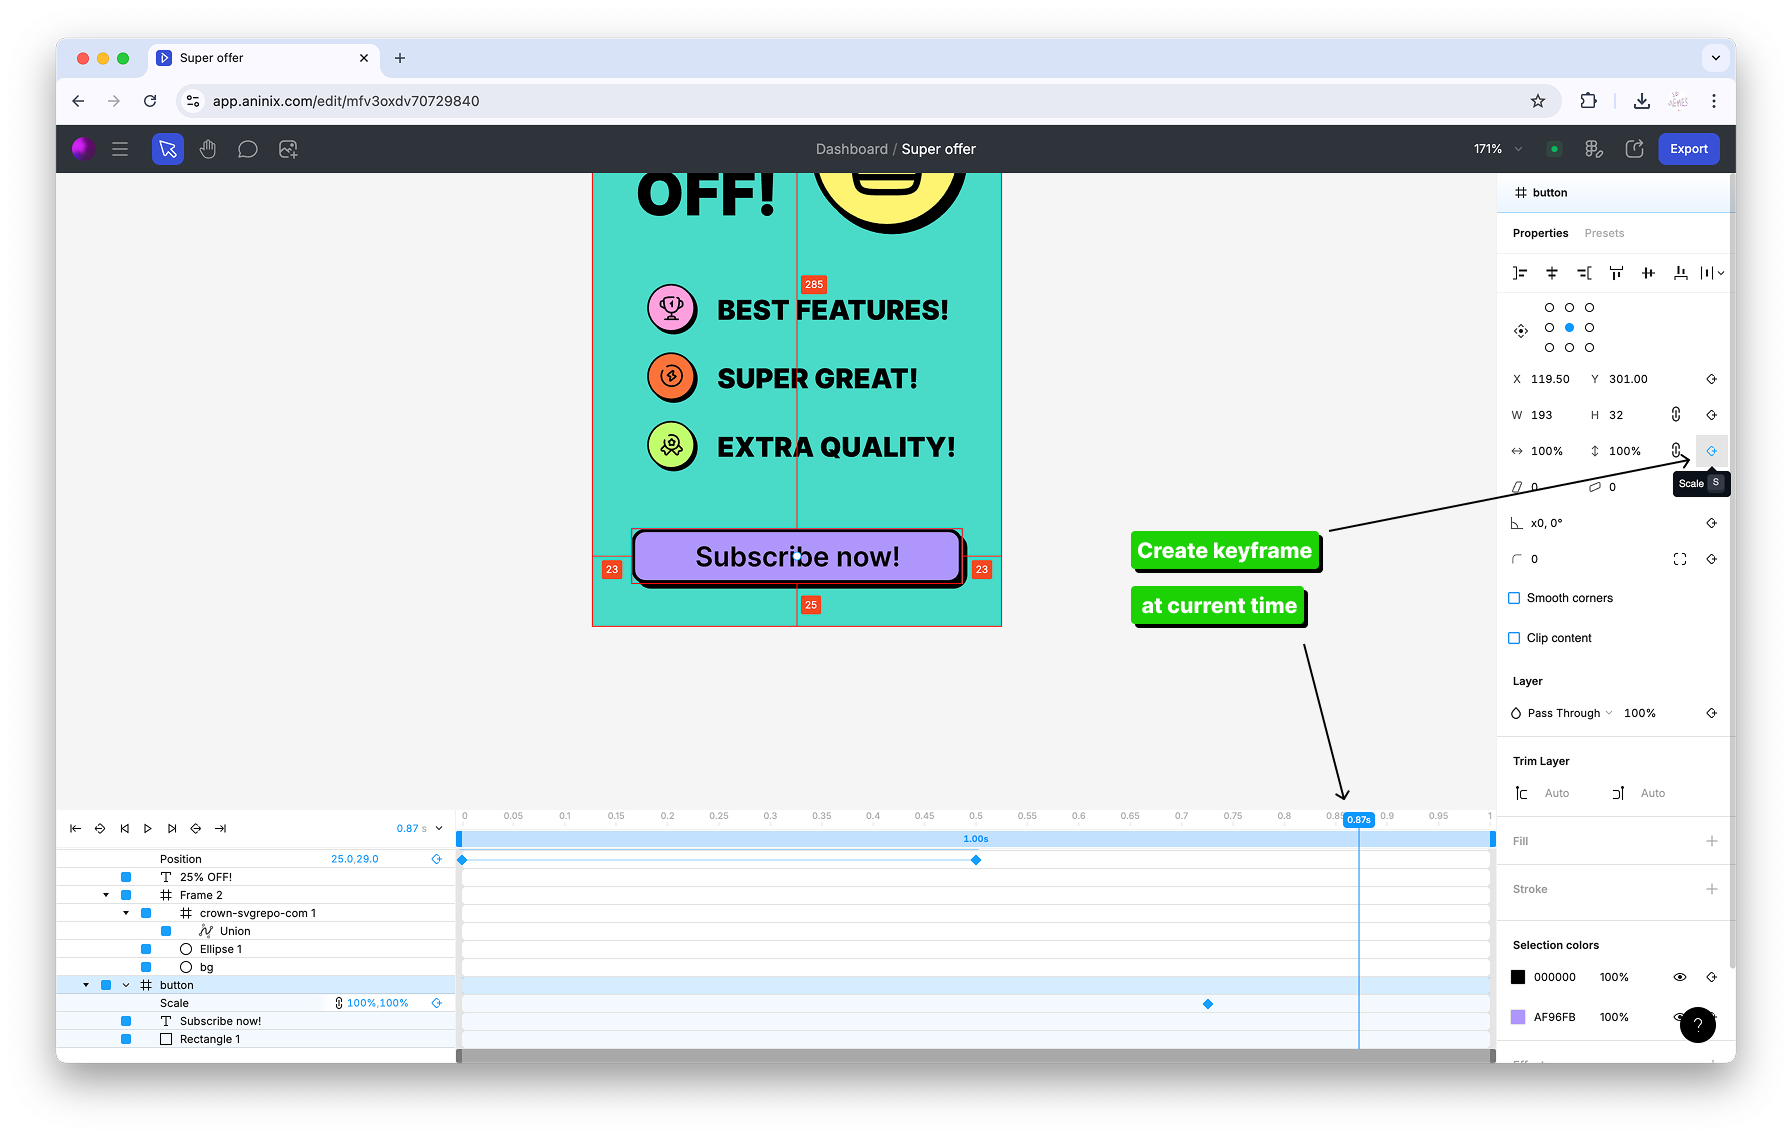
Task: Open the main hamburger menu
Action: (120, 149)
